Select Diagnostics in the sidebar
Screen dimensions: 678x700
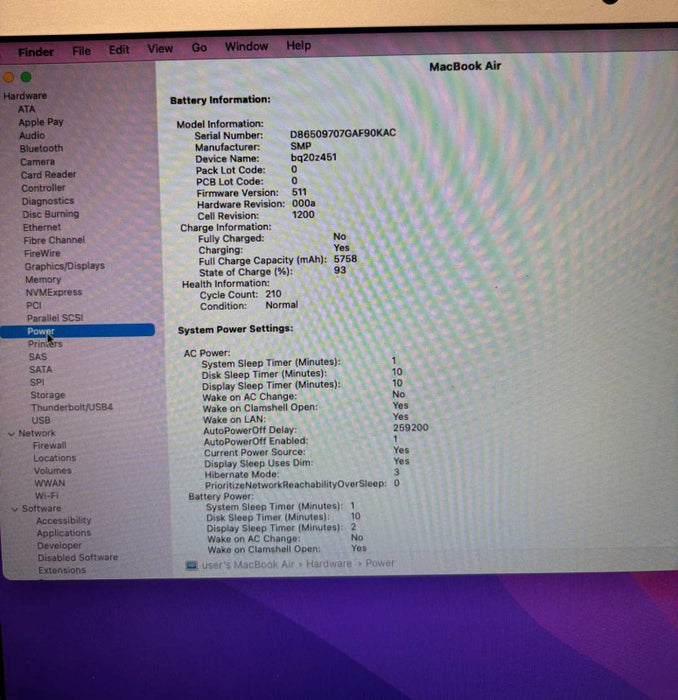pyautogui.click(x=48, y=201)
